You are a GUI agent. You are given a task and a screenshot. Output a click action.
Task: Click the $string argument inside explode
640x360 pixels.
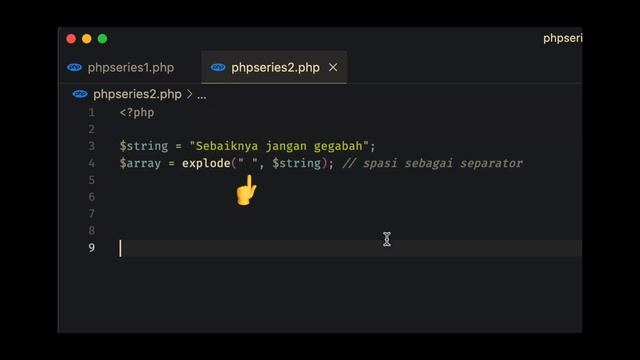click(297, 163)
